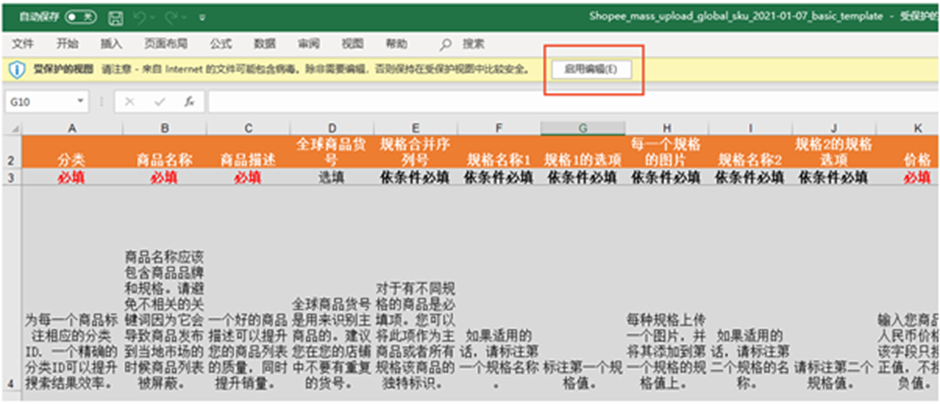
Task: Click the formula bar cancel X icon
Action: click(x=129, y=102)
